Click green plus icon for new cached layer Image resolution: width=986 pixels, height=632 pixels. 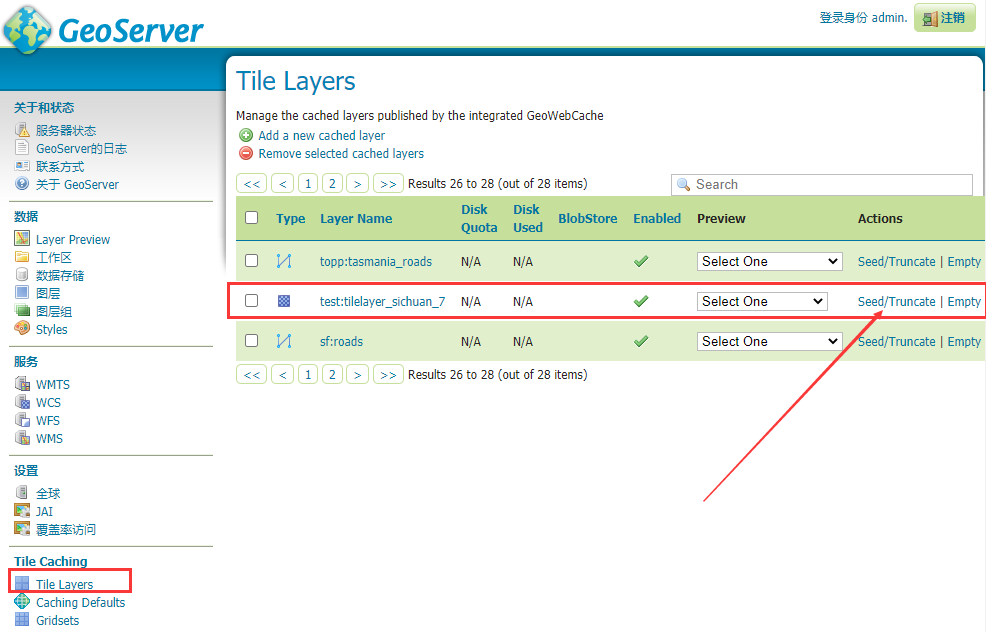(246, 135)
